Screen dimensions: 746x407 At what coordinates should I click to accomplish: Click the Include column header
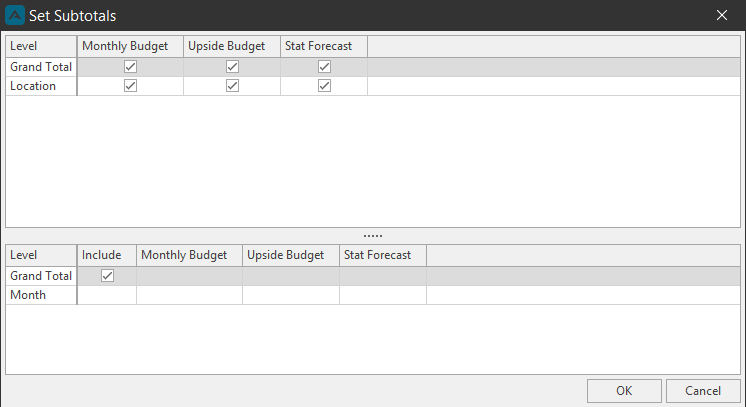pyautogui.click(x=107, y=255)
